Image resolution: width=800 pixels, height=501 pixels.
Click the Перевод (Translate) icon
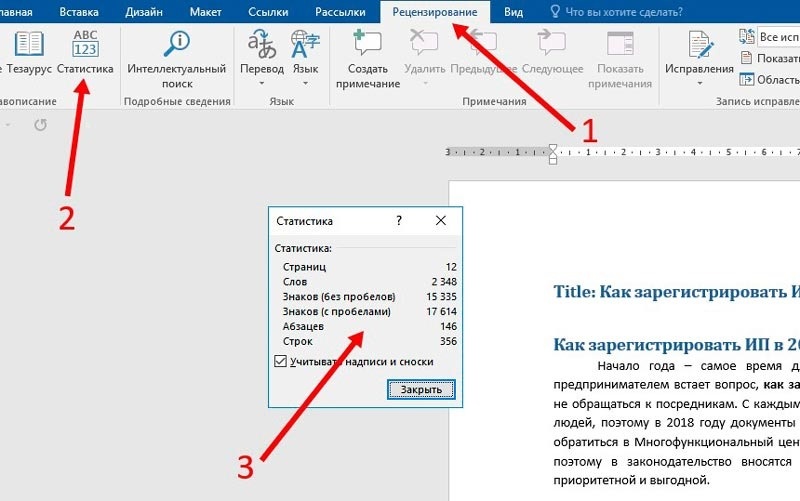coord(262,44)
